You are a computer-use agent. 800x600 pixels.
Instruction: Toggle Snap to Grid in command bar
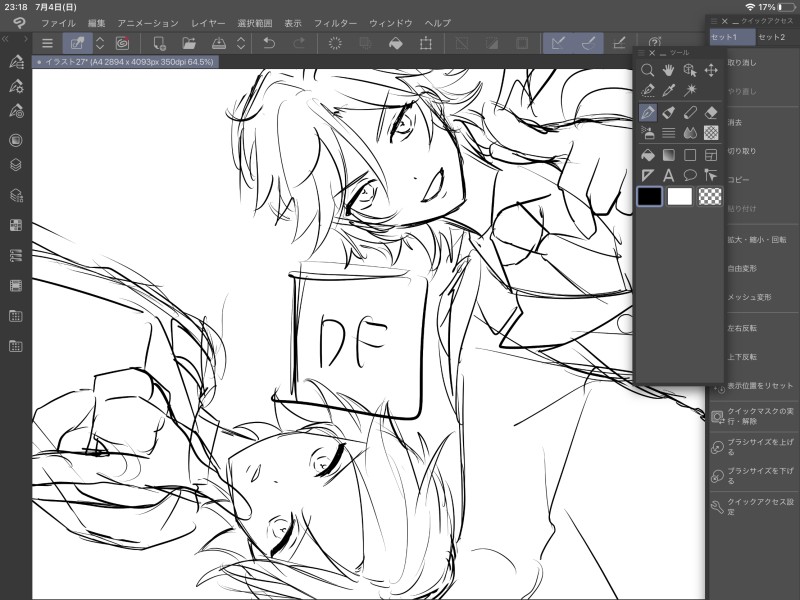(619, 43)
